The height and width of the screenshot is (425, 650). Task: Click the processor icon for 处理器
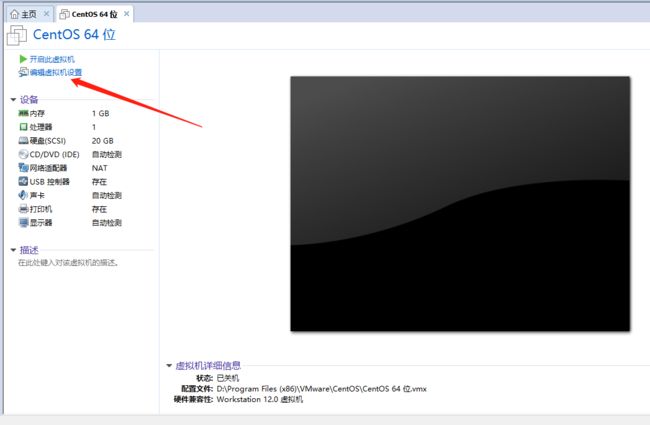click(x=23, y=127)
